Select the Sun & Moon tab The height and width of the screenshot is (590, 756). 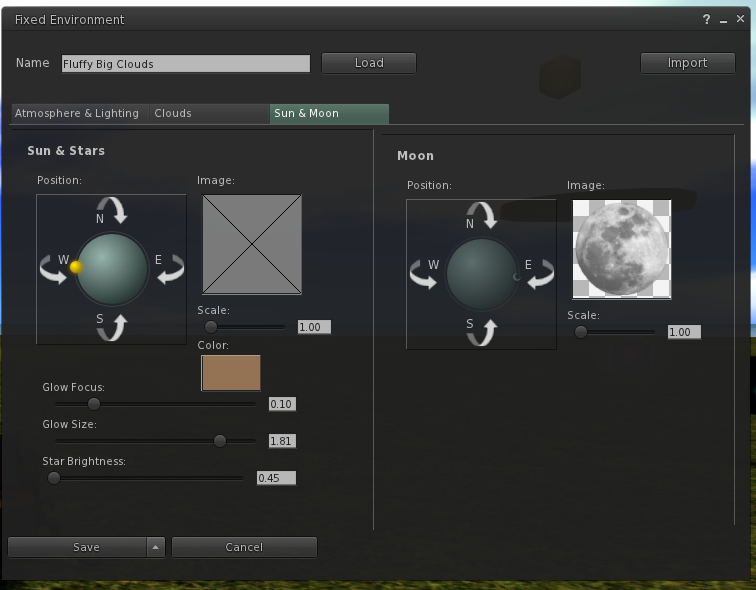(307, 114)
